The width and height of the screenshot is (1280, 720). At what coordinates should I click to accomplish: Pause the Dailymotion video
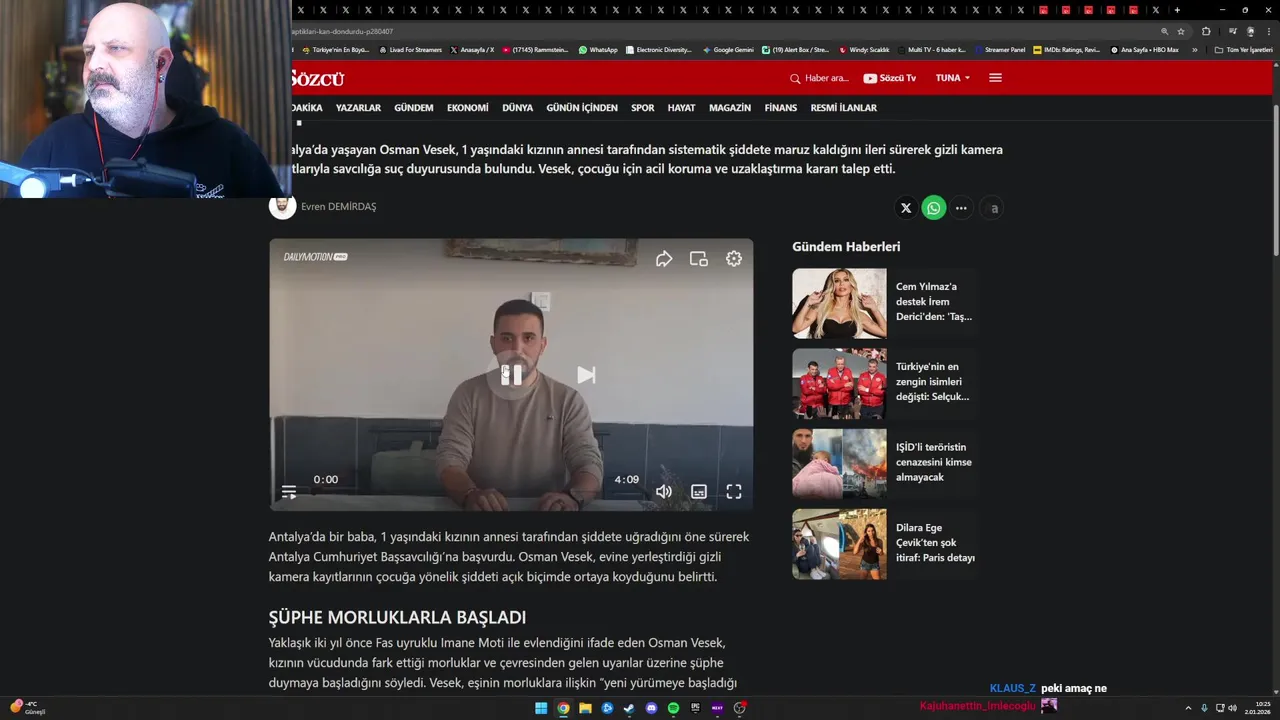(x=511, y=375)
